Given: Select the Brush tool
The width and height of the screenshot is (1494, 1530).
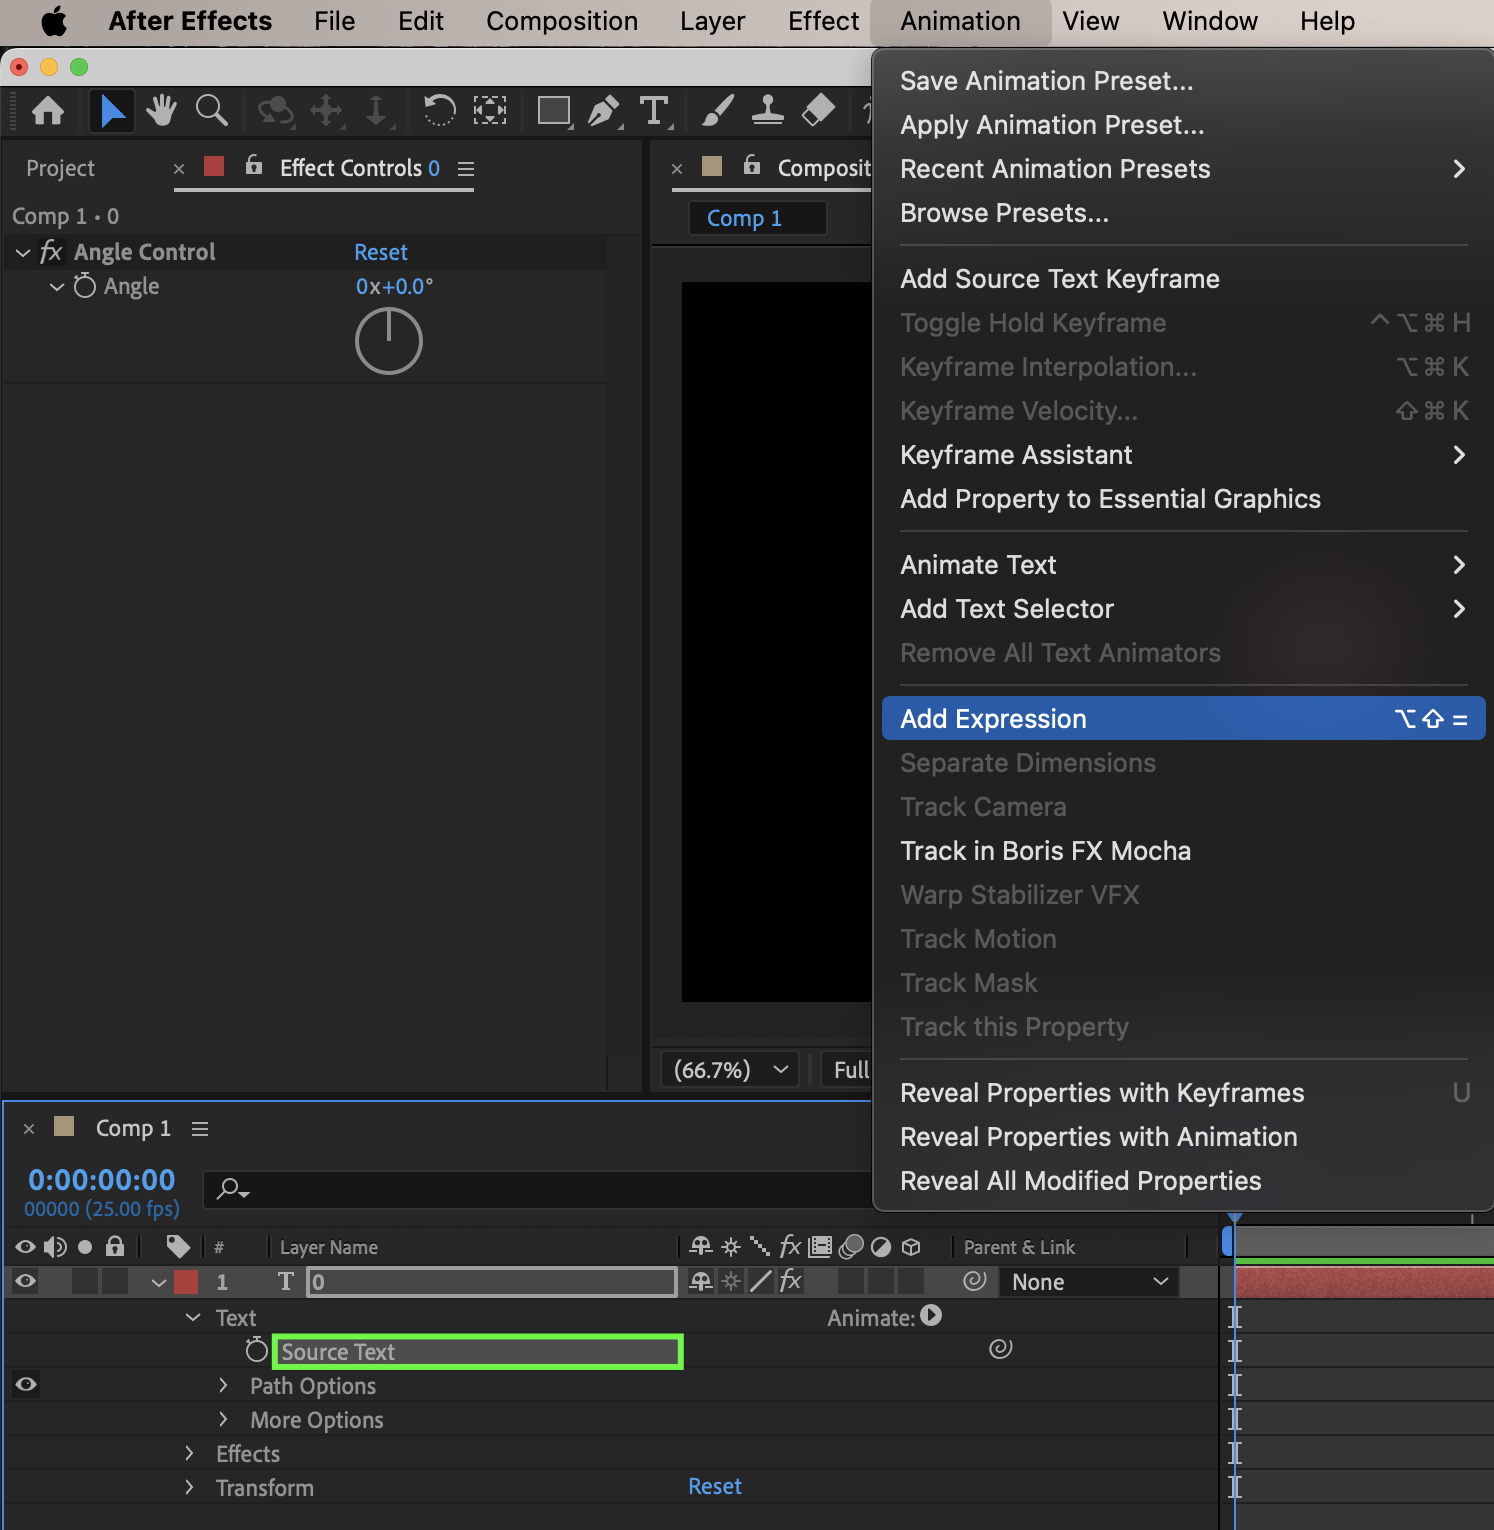Looking at the screenshot, I should (717, 110).
